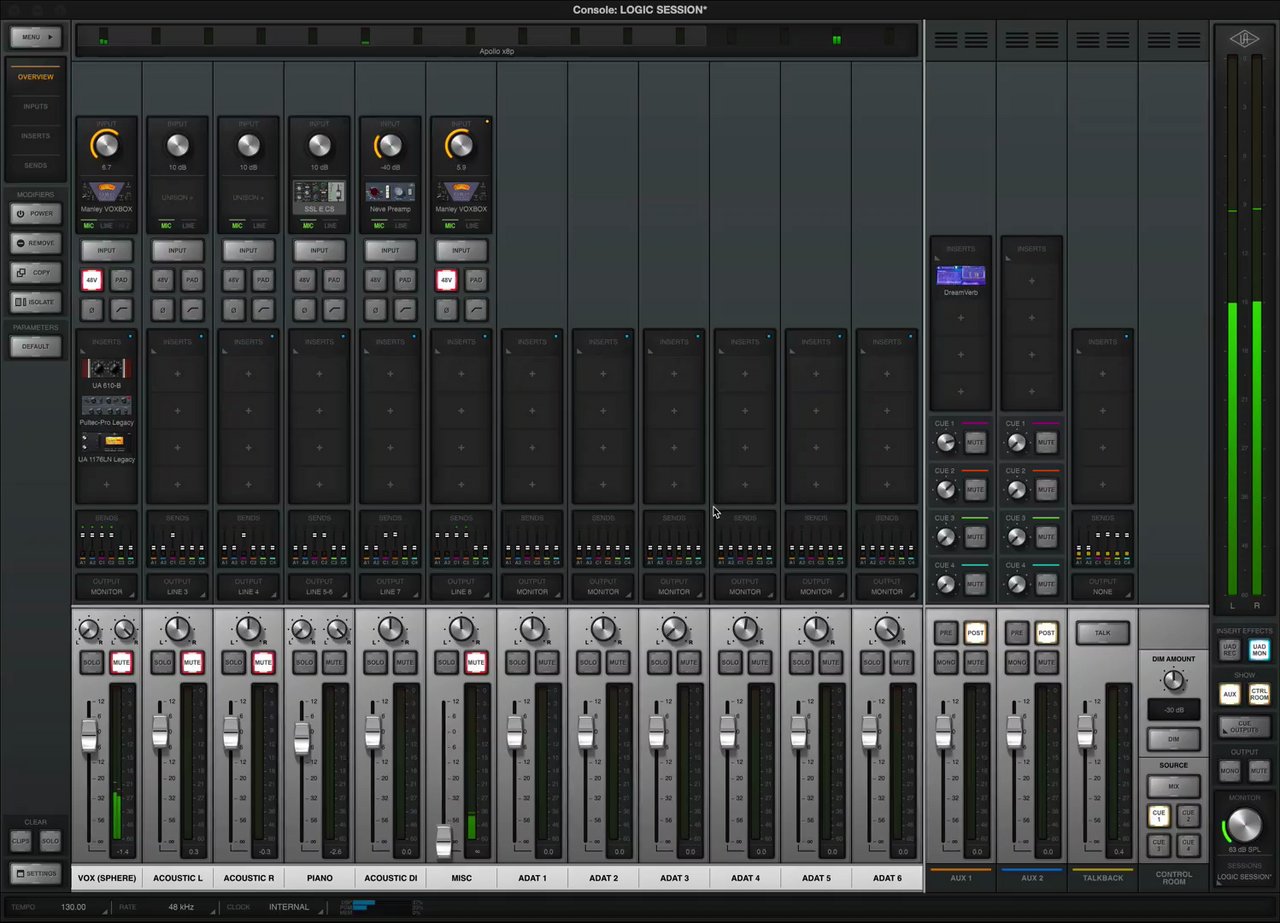
Task: Toggle polarity invert on the VOX (SPHERE) channel
Action: pyautogui.click(x=92, y=310)
